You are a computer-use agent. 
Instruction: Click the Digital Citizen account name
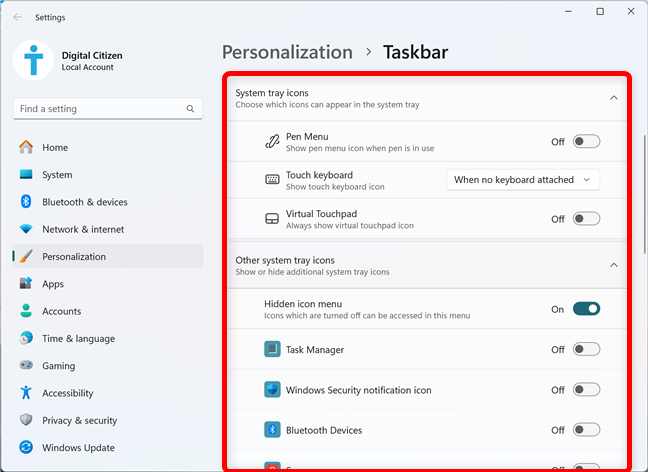point(92,55)
